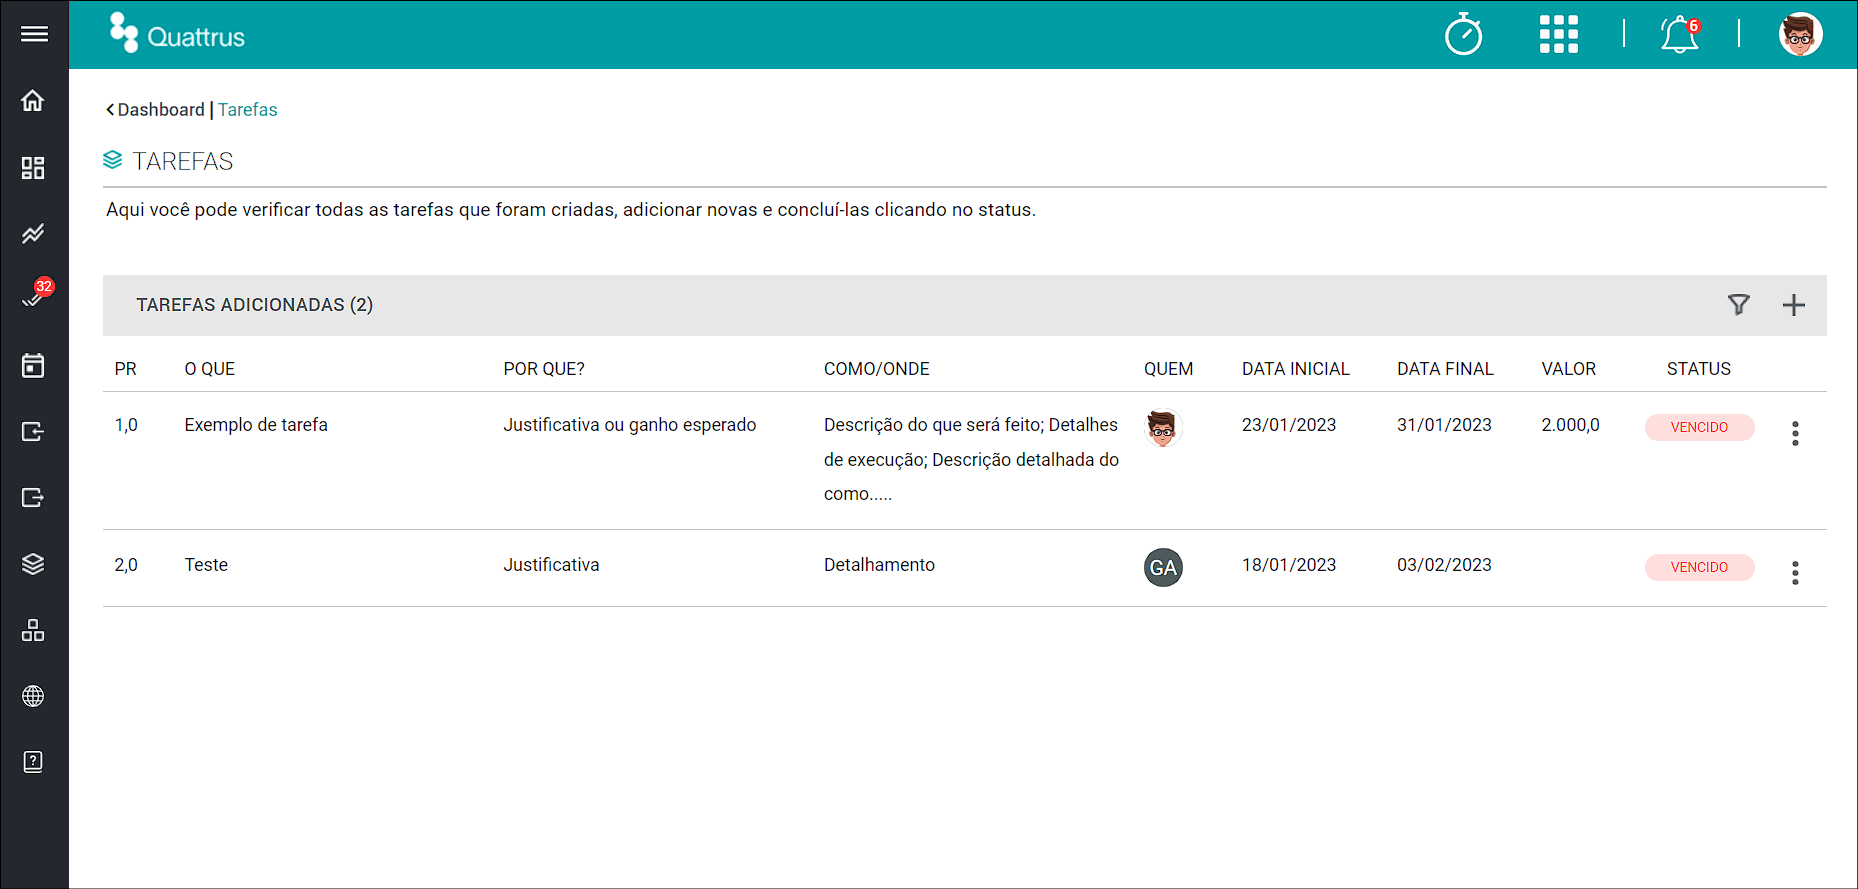Open layers sidebar icon
Viewport: 1858px width, 889px height.
(x=33, y=564)
